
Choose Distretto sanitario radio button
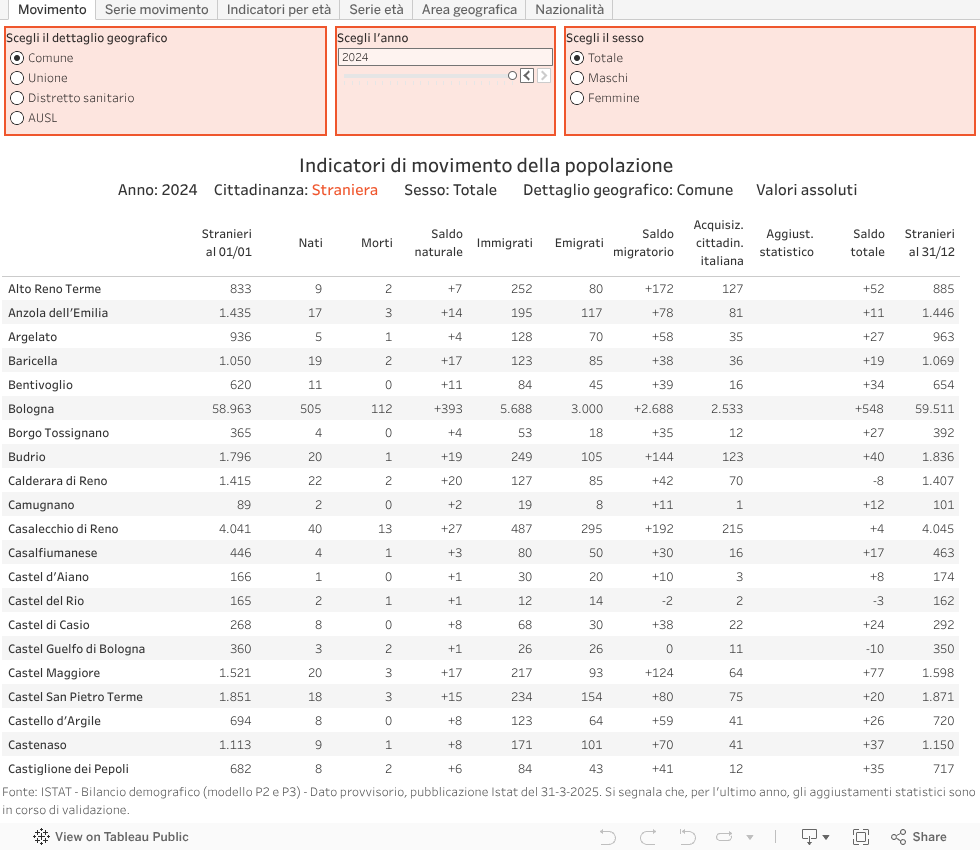coord(17,98)
